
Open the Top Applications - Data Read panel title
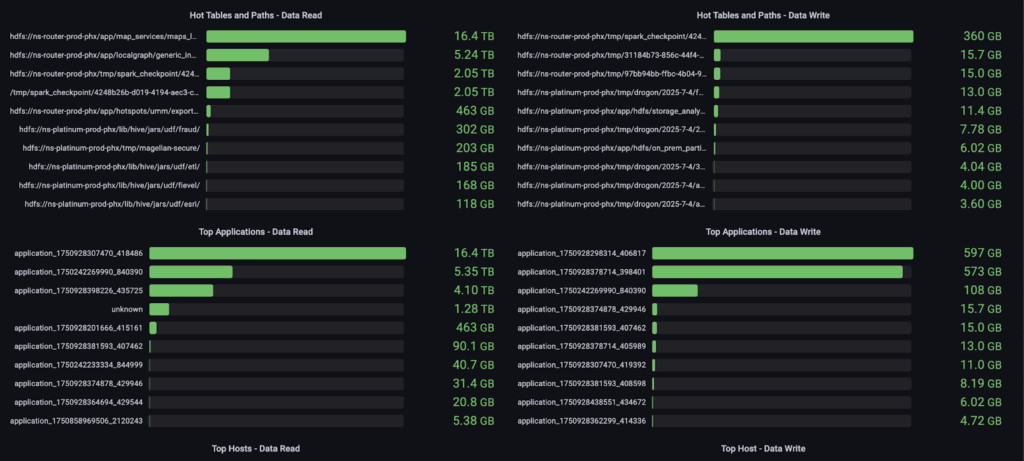click(256, 231)
